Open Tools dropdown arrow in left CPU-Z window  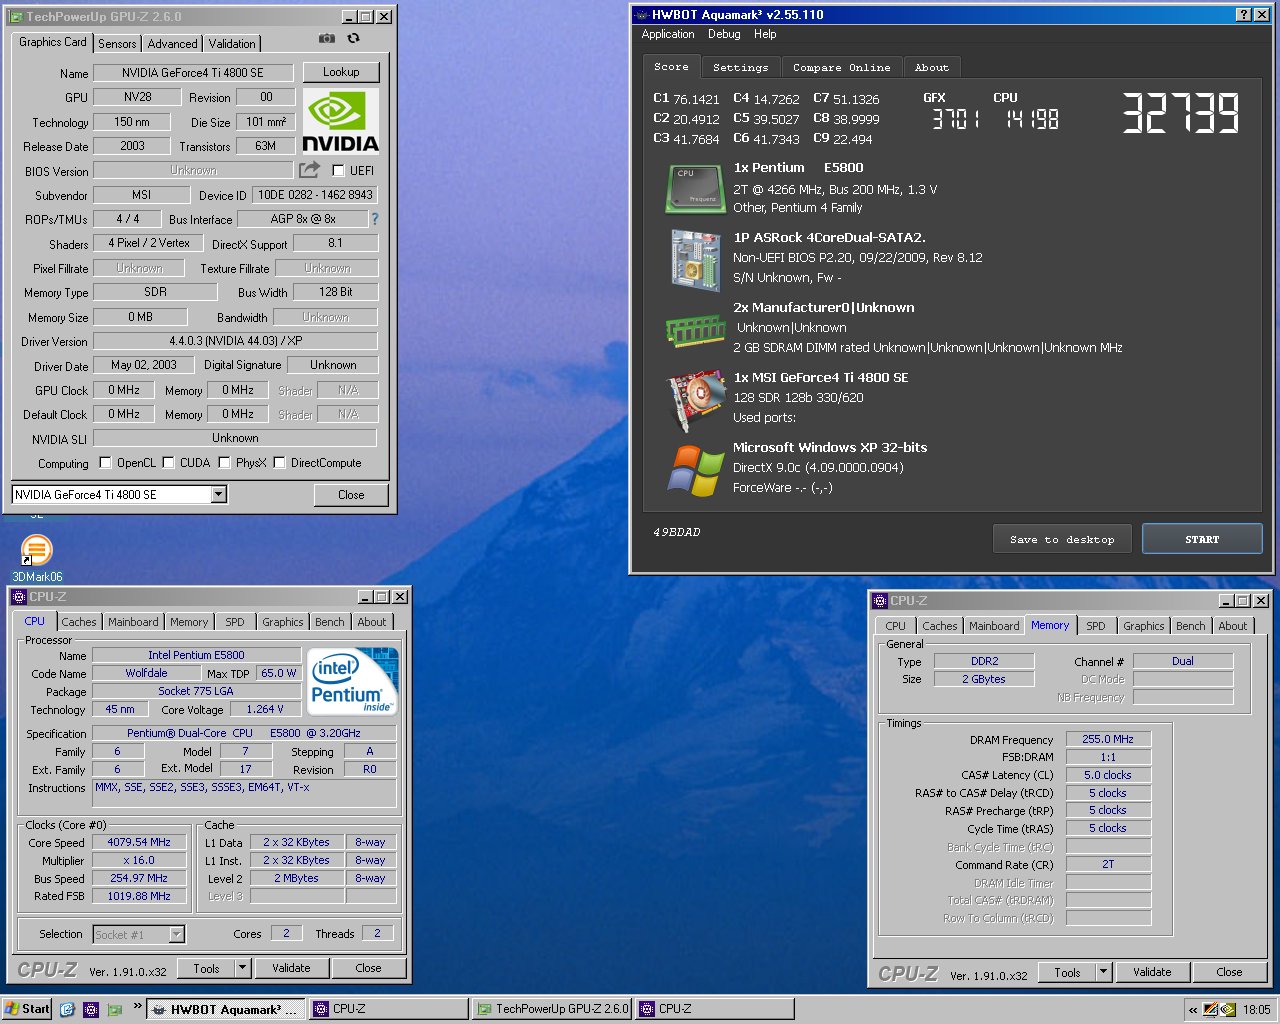242,968
